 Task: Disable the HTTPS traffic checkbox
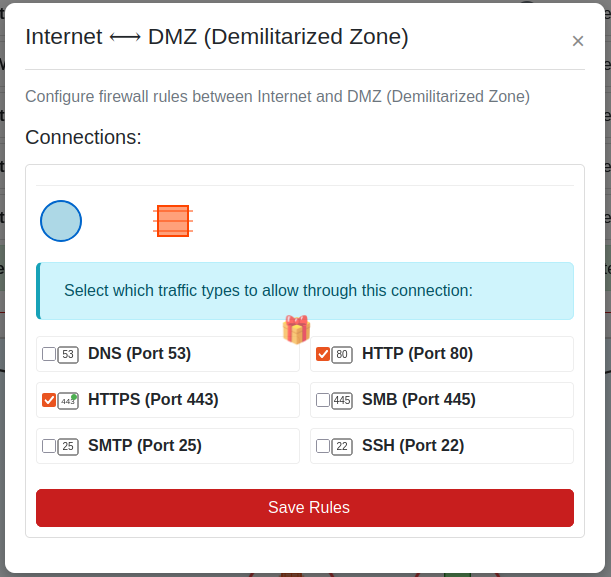pos(49,400)
